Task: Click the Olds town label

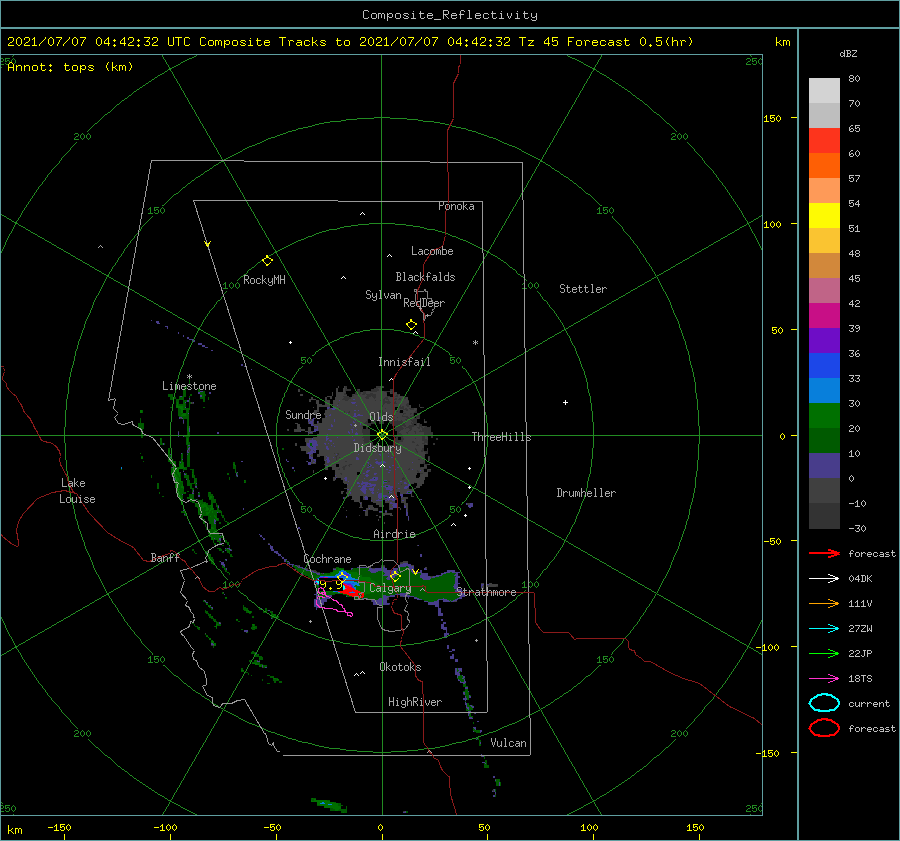Action: click(381, 417)
